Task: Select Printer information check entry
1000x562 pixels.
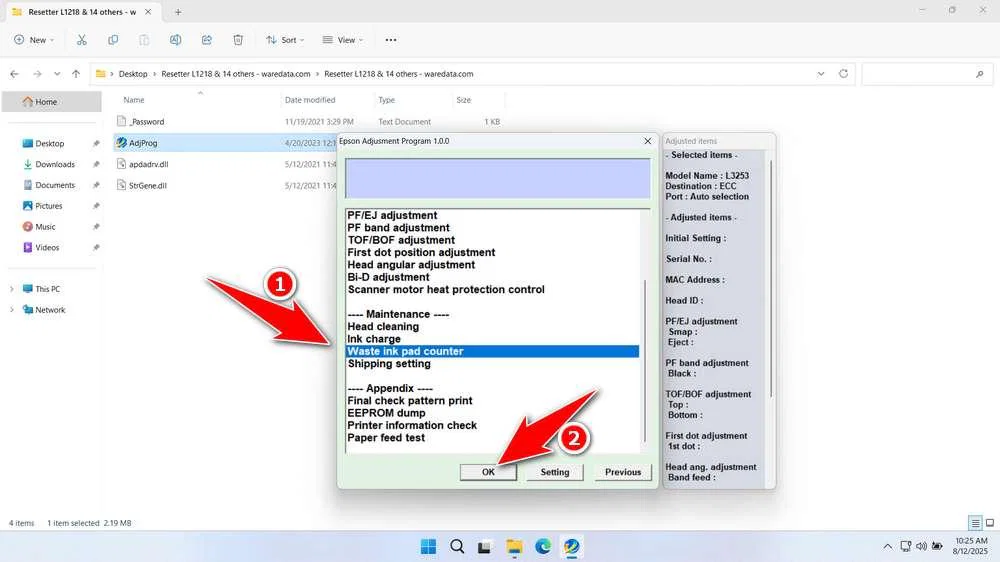Action: tap(412, 425)
